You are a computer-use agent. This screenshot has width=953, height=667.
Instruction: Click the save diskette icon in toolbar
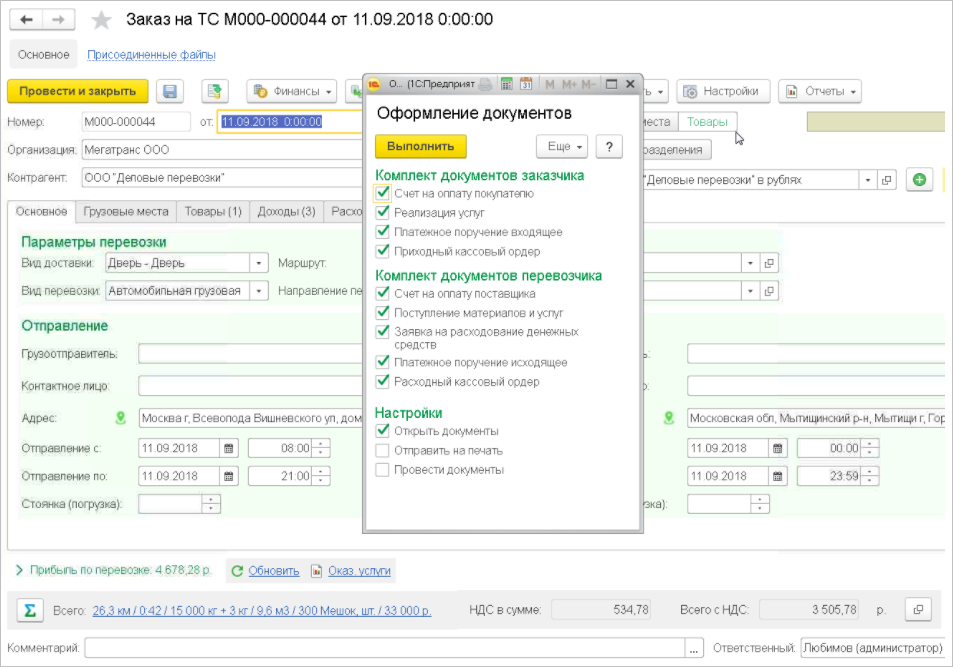pyautogui.click(x=170, y=91)
